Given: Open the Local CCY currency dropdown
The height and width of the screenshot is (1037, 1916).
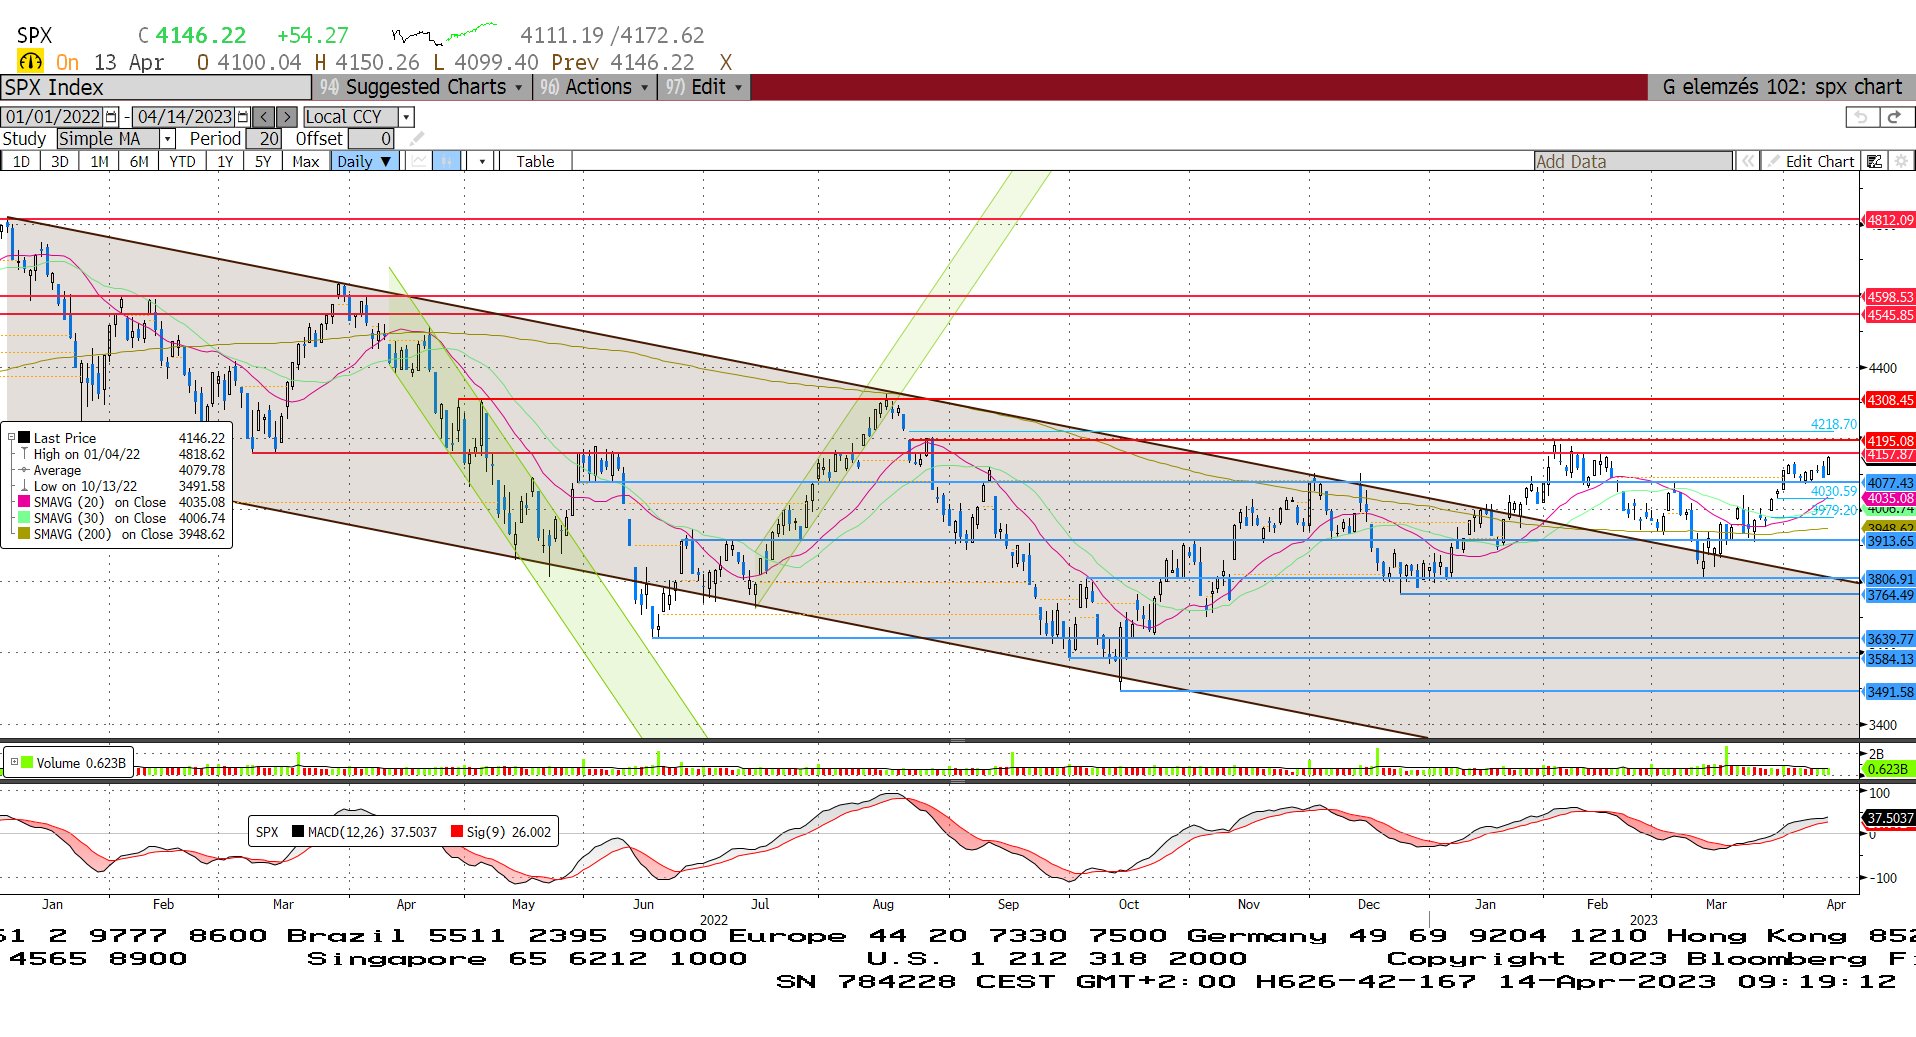Looking at the screenshot, I should 406,117.
